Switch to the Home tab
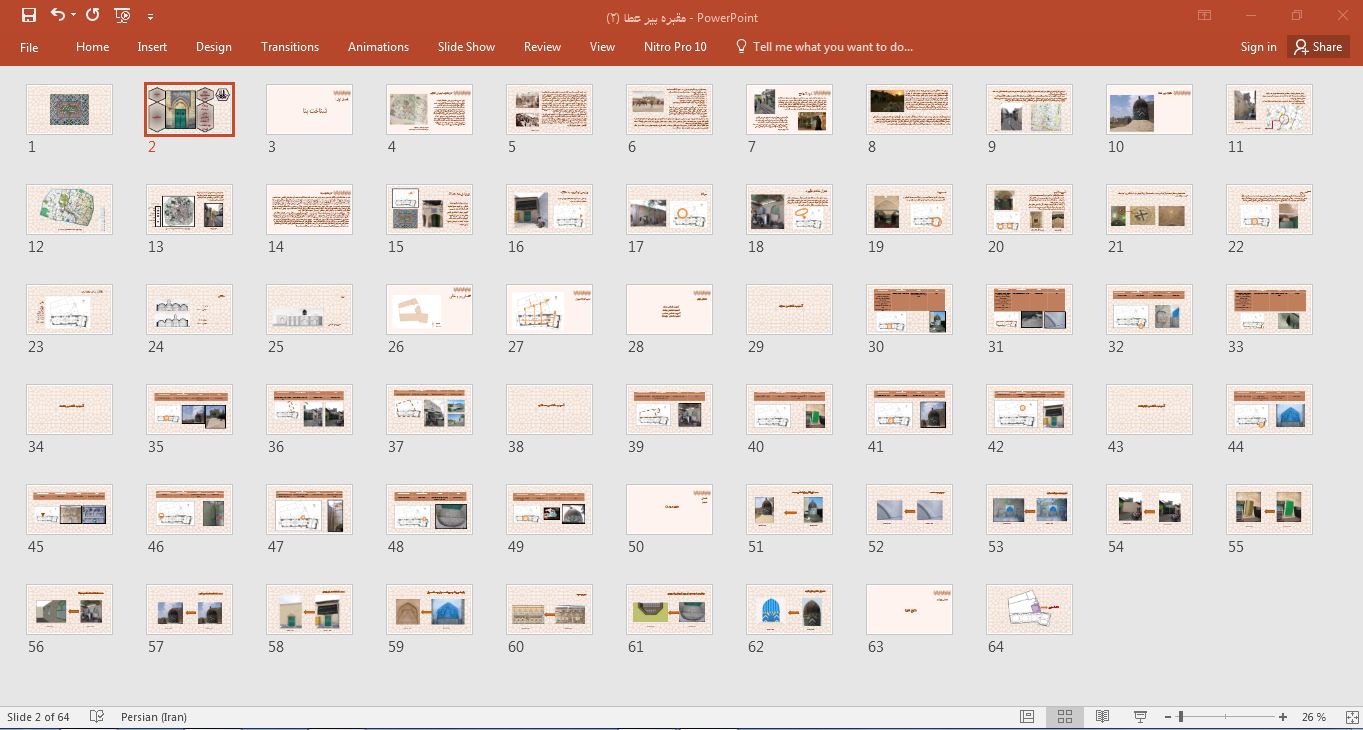Screen dimensions: 1363x730 tap(92, 47)
